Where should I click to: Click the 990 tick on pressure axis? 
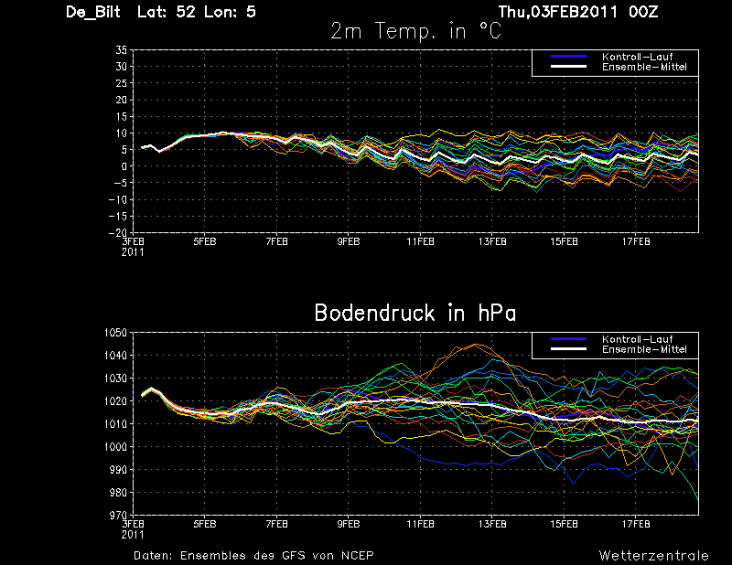tap(118, 470)
